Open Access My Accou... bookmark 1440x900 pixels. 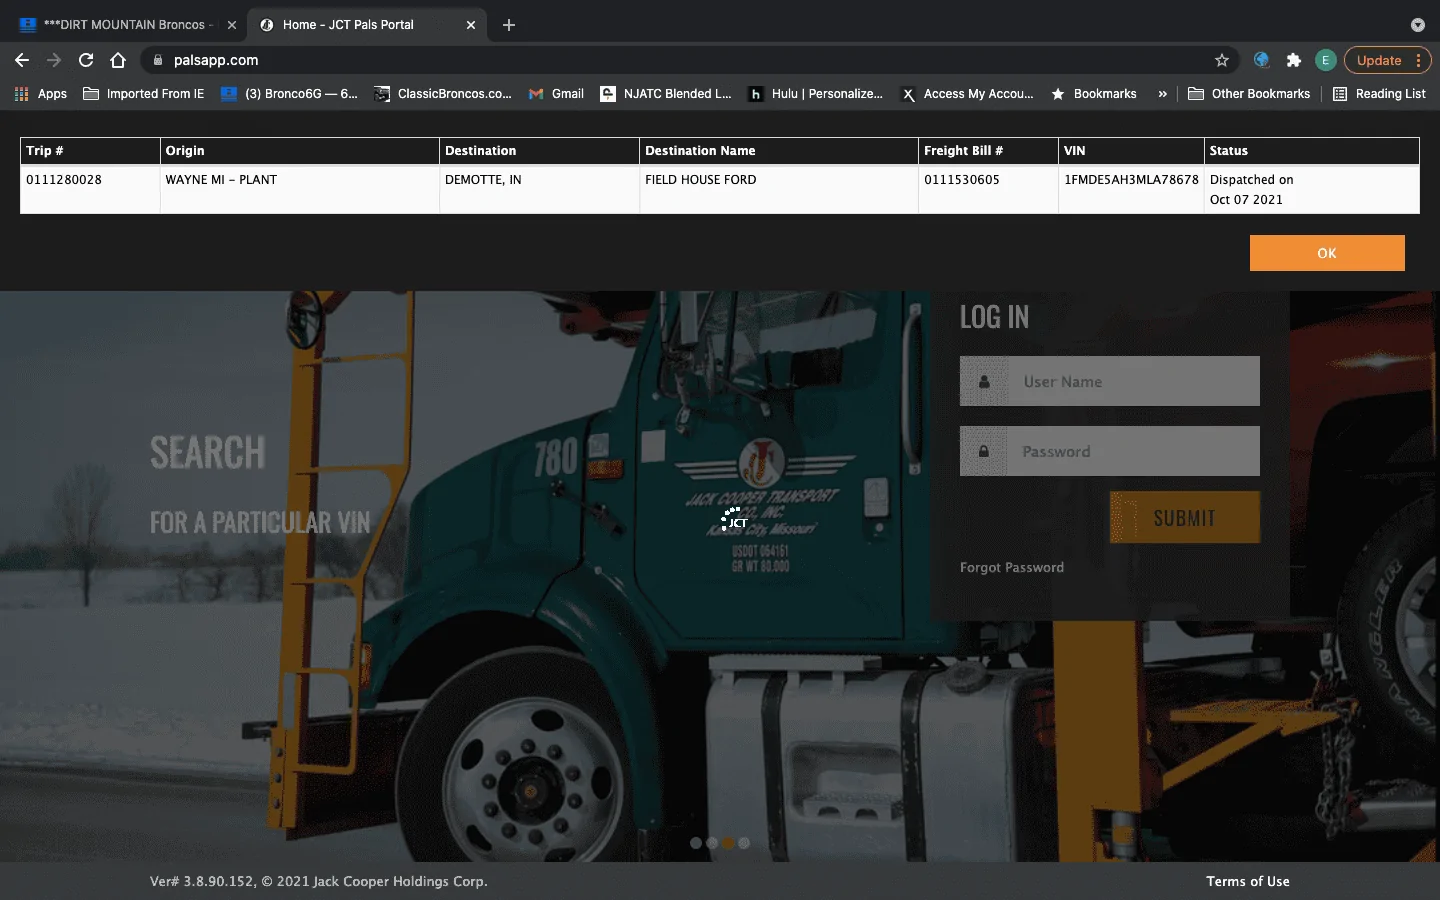tap(968, 94)
